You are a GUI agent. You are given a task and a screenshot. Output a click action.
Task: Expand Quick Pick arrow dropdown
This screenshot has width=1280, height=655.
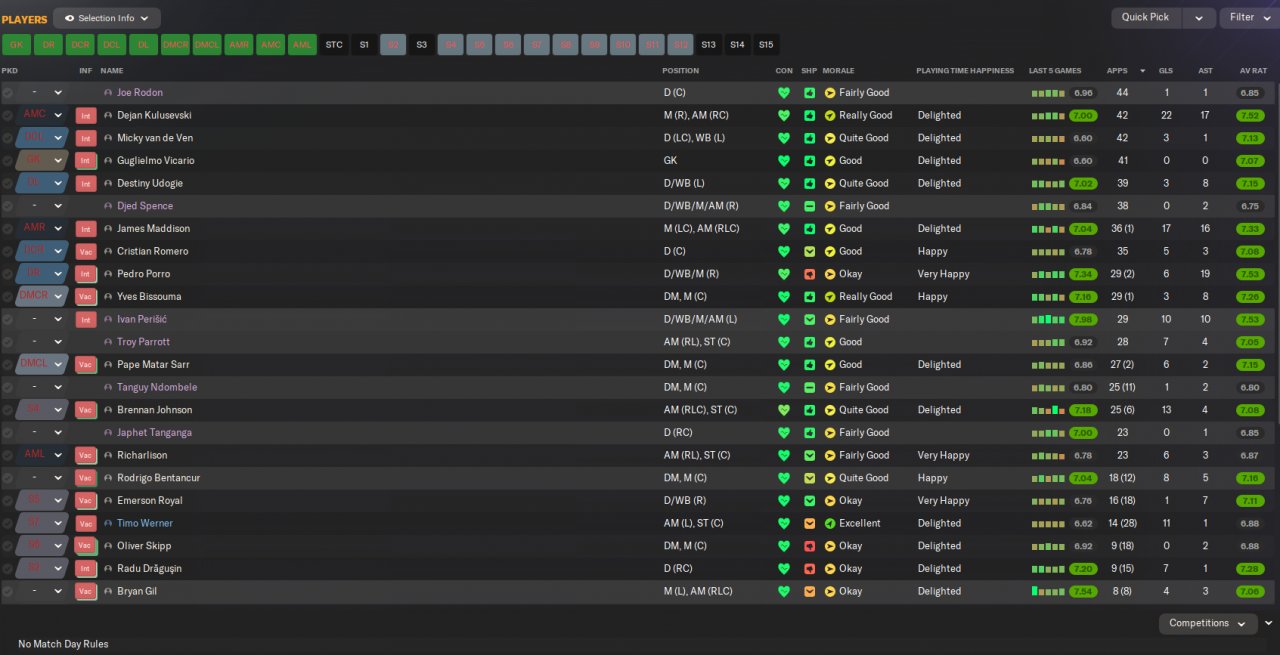click(1199, 17)
